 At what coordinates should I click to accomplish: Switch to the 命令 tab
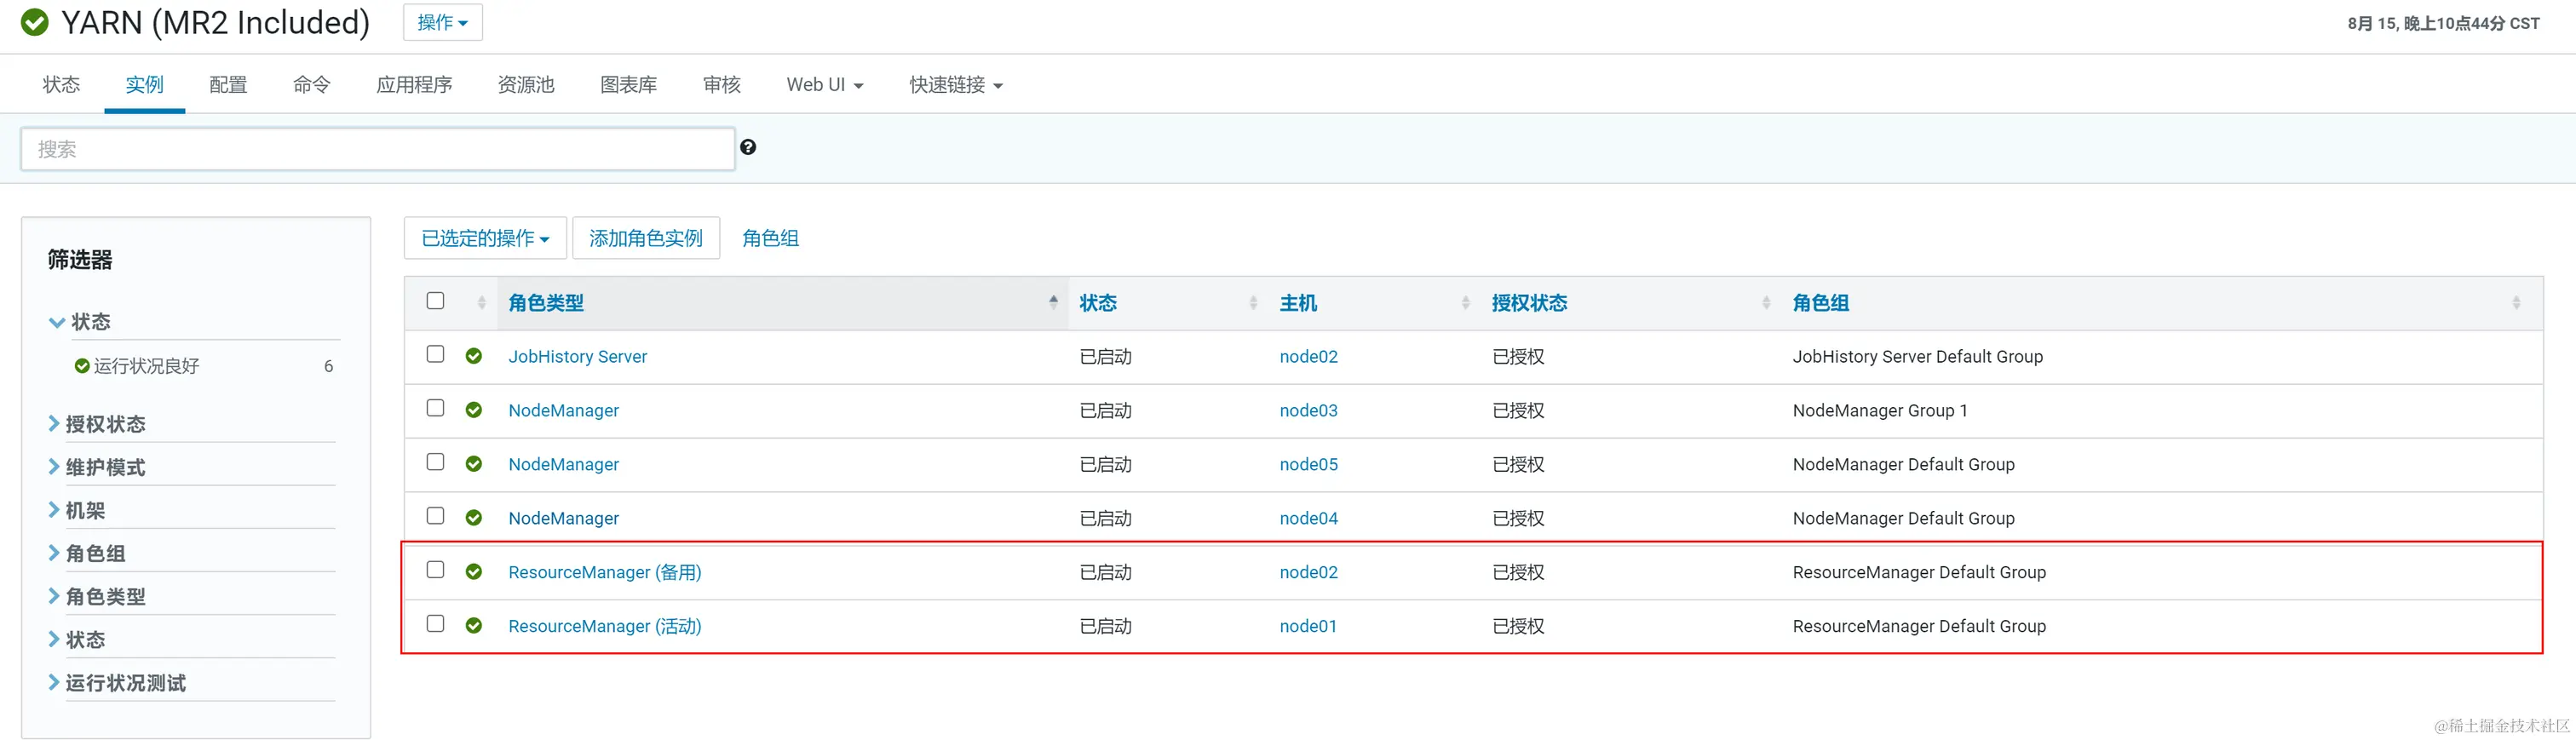[311, 85]
